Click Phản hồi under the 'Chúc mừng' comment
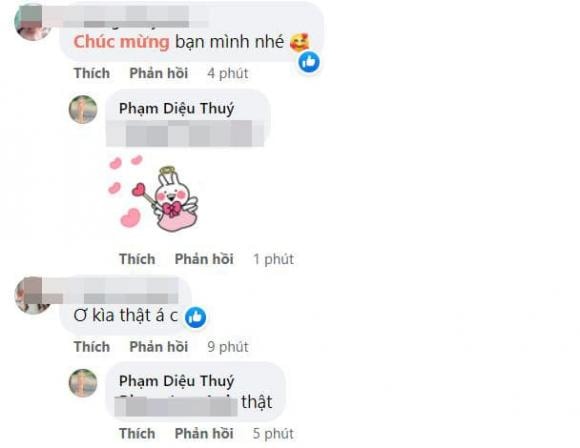Viewport: 580px width, 448px height. coord(159,73)
